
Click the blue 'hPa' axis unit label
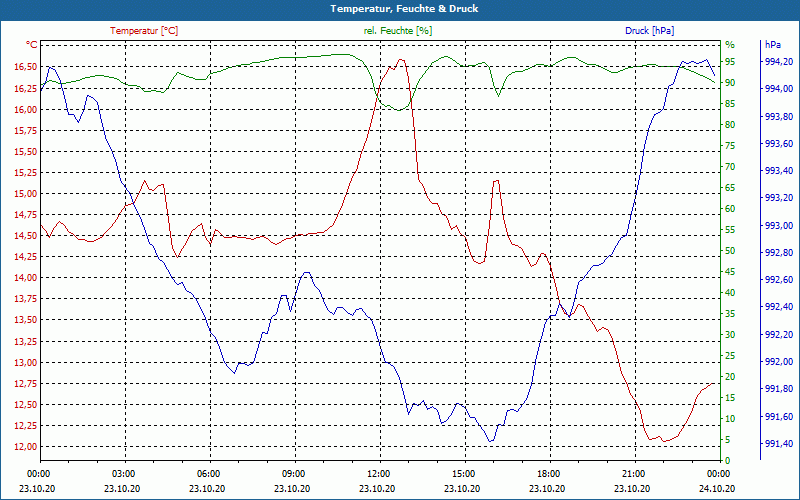click(773, 45)
